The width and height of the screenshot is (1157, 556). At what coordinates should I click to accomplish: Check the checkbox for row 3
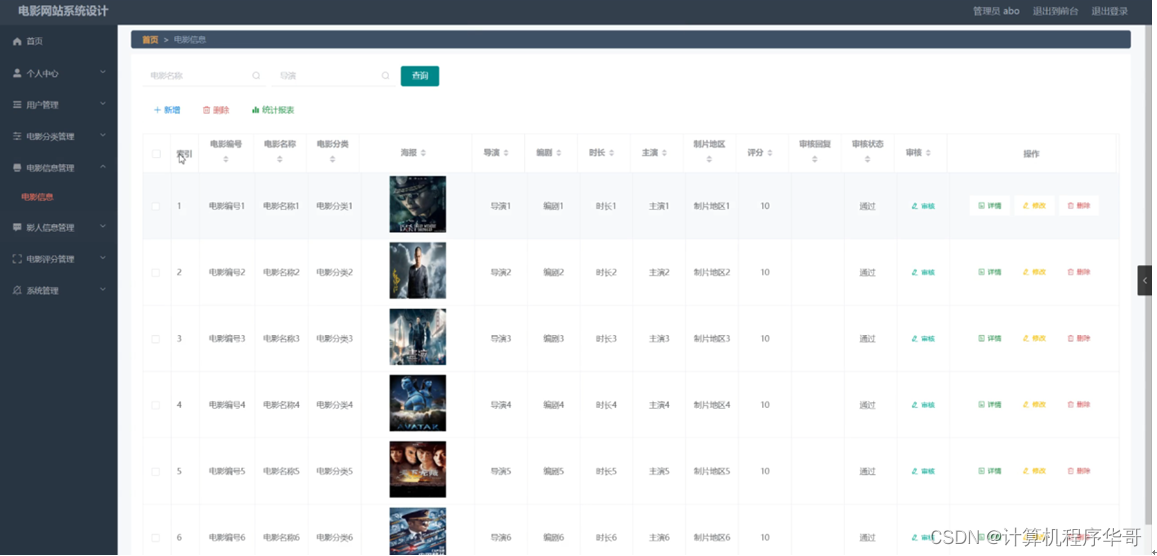pos(156,338)
